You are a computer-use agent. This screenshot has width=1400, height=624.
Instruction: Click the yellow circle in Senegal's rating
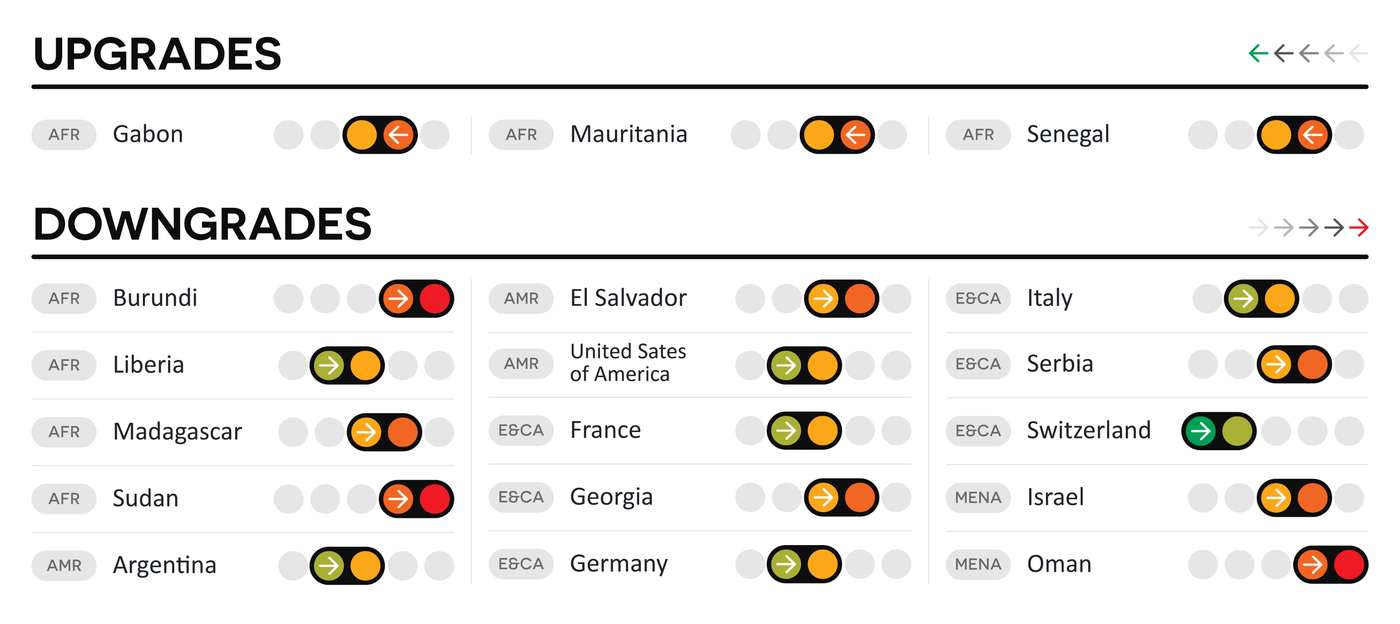coord(1275,135)
